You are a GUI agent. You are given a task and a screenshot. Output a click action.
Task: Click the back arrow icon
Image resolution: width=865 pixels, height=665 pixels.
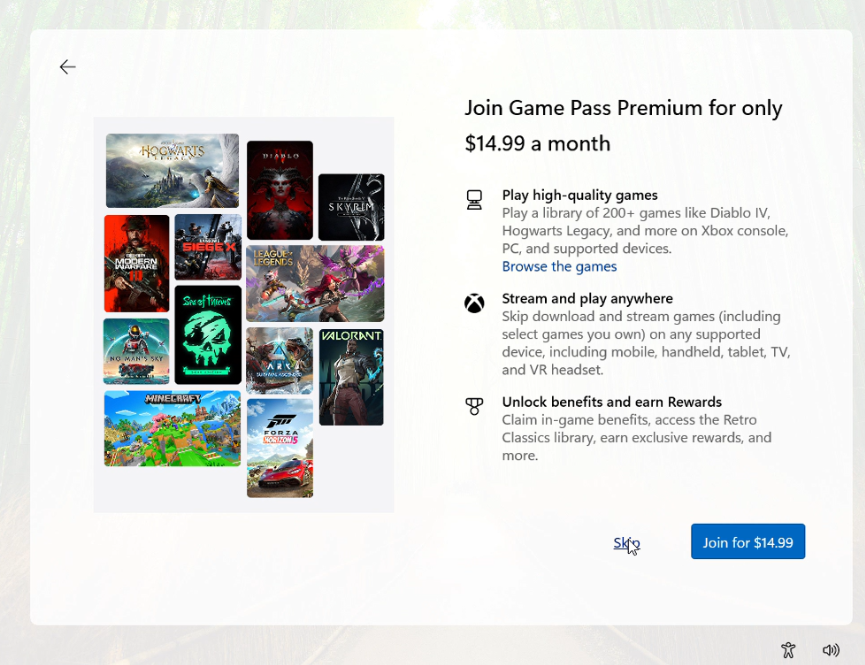click(x=67, y=67)
